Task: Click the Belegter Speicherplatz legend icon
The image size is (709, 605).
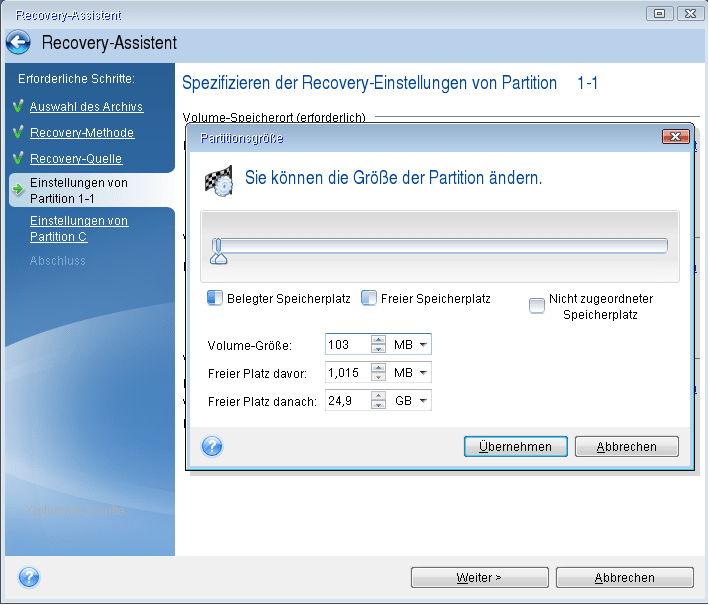Action: pos(214,298)
